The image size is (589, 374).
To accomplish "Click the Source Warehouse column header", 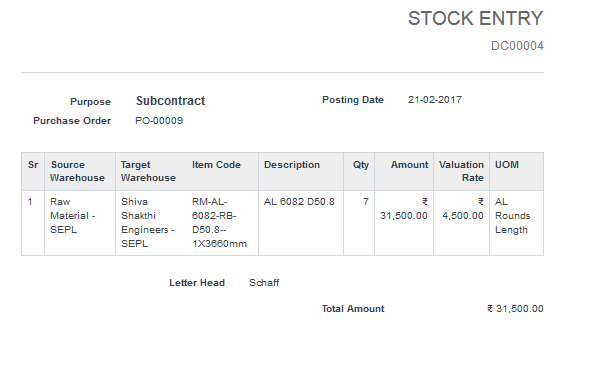I will pos(77,171).
